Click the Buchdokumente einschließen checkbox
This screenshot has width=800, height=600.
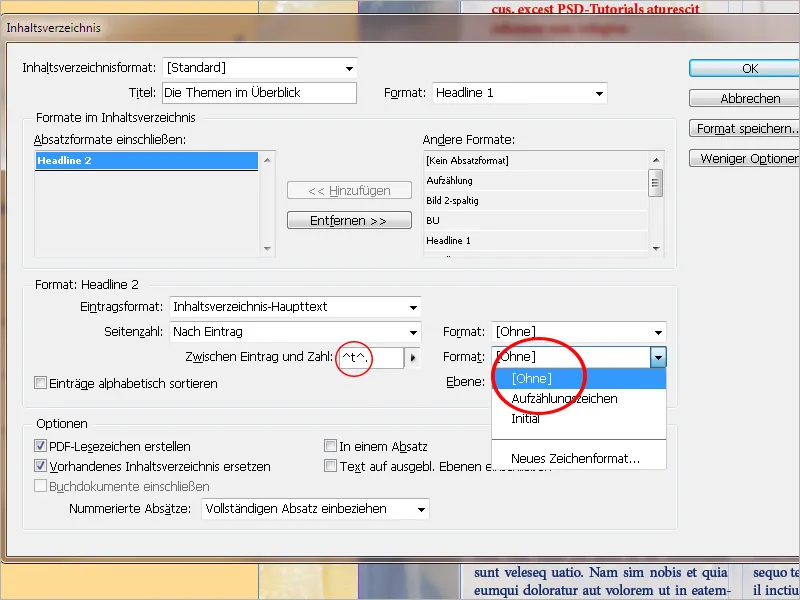pos(40,486)
